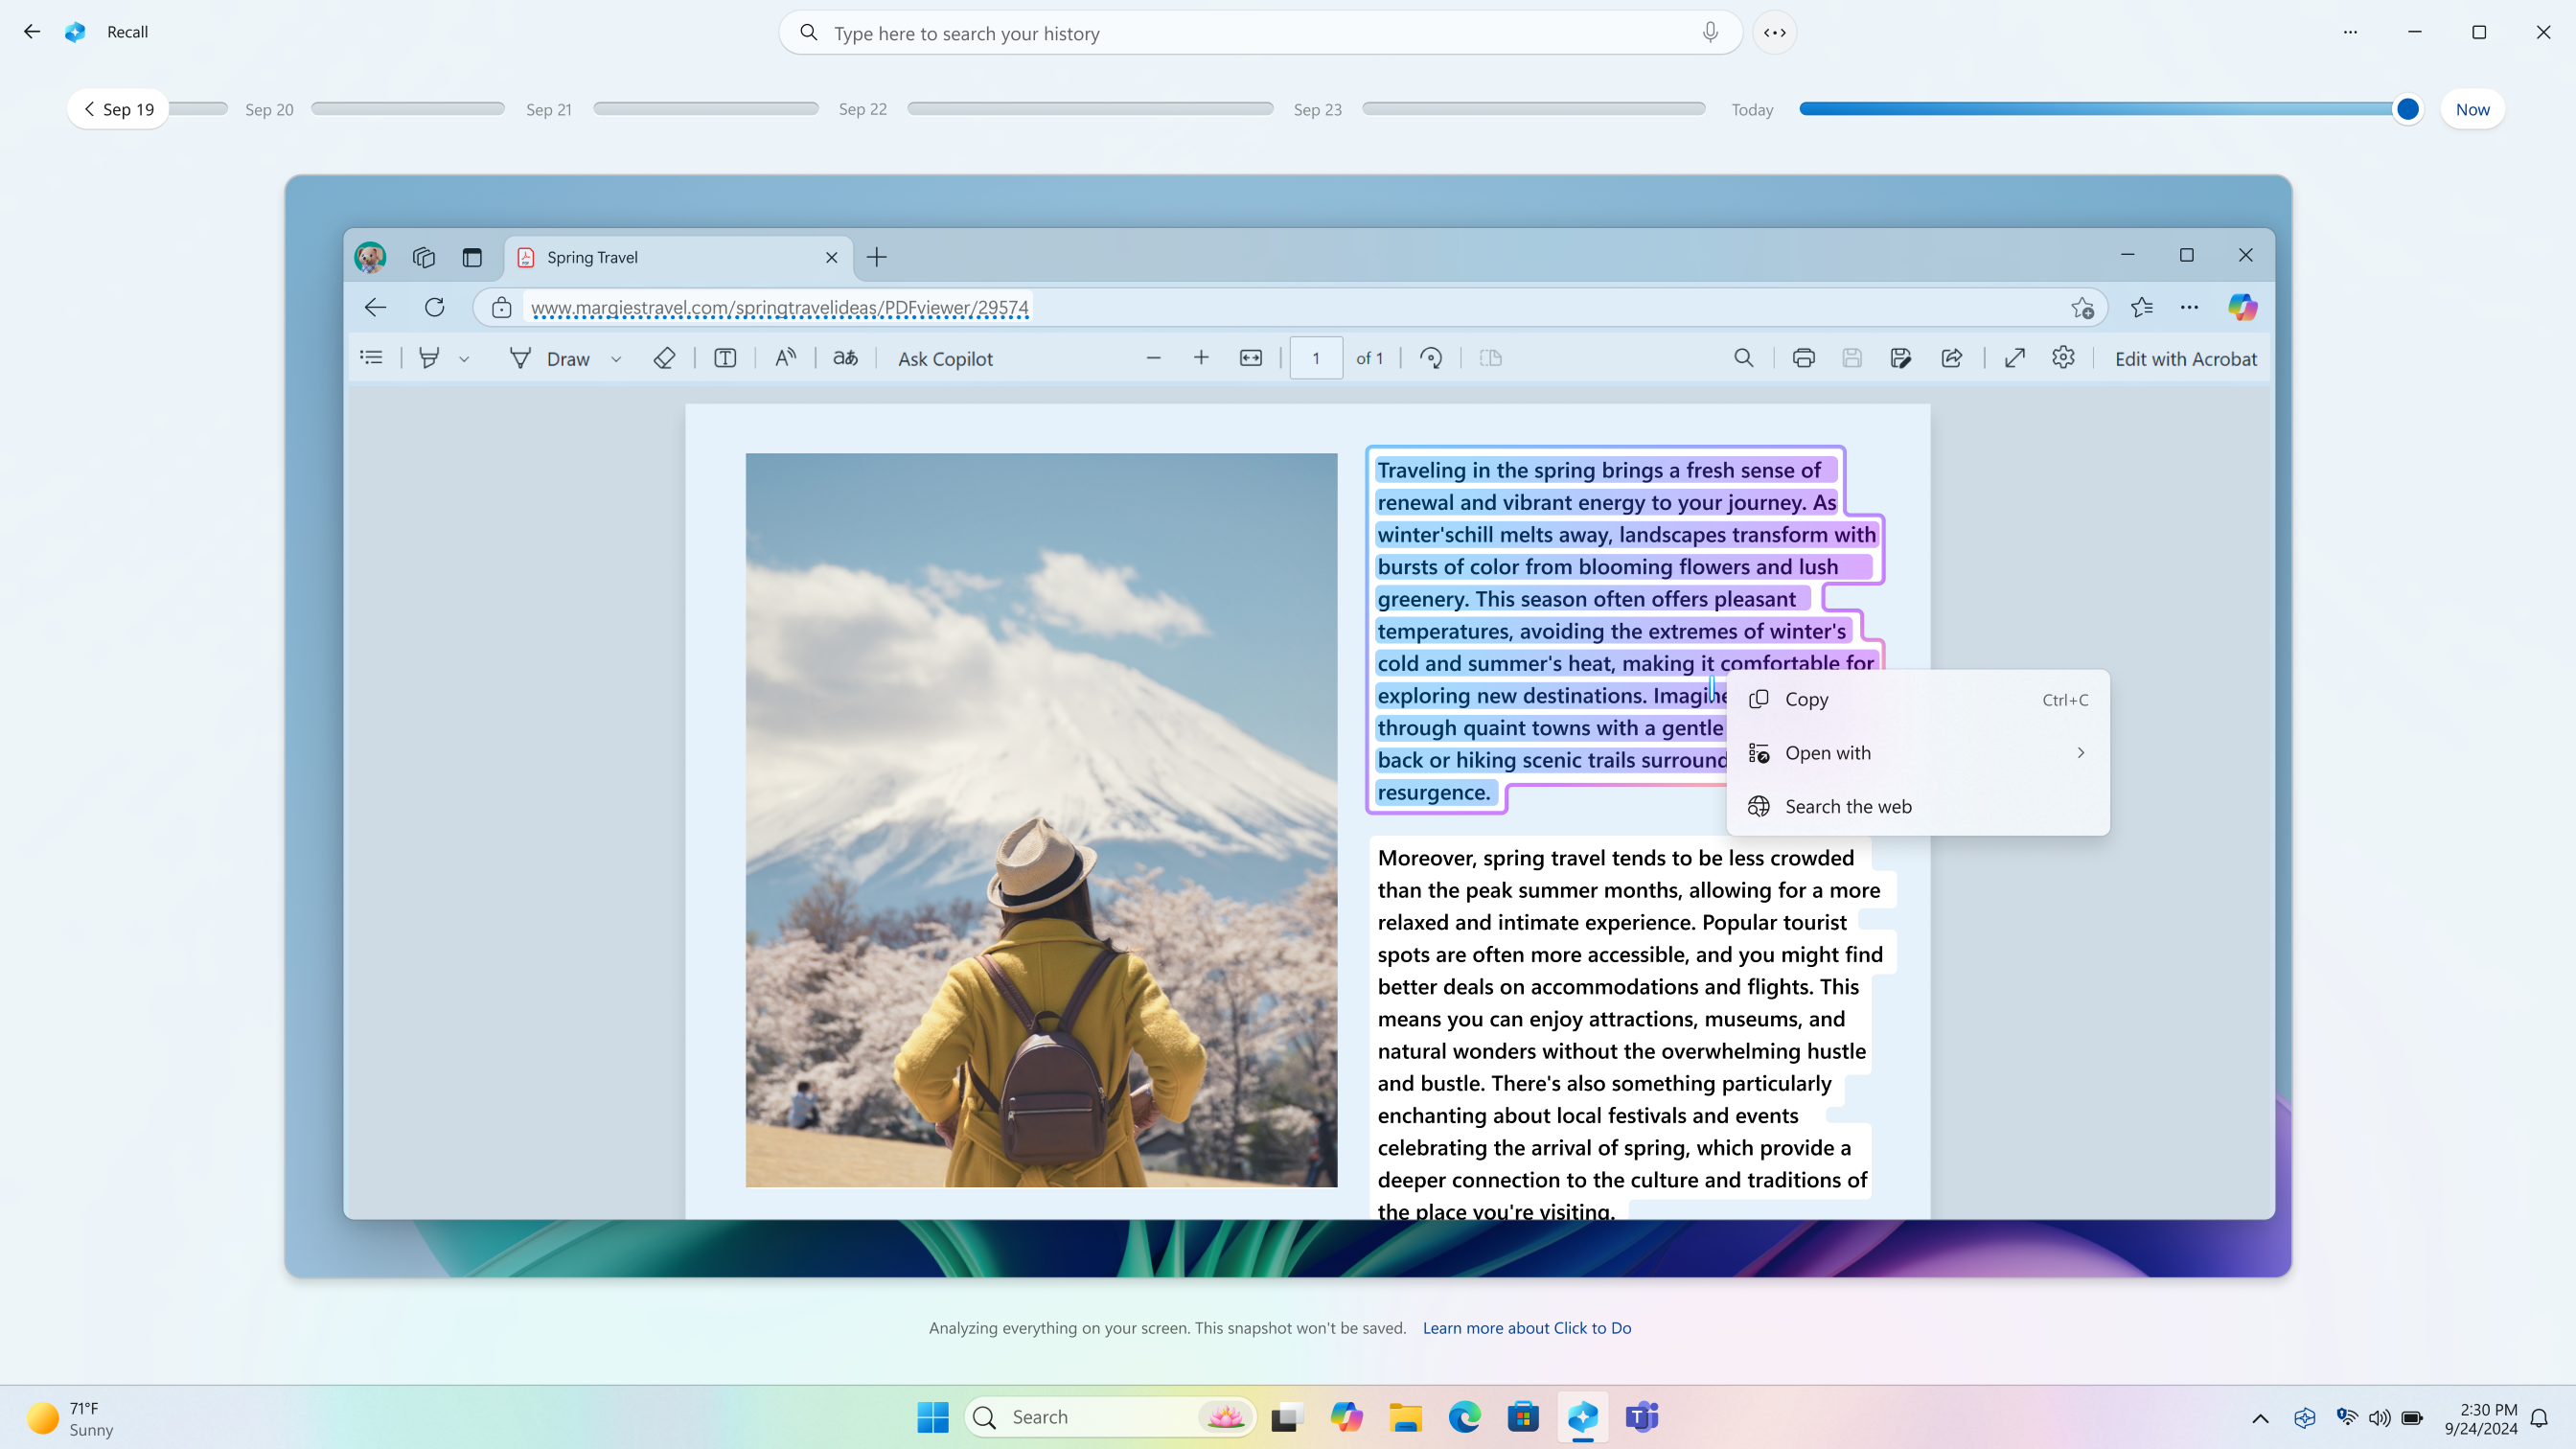Viewport: 2576px width, 1449px height.
Task: Expand text formatting tools dropdown
Action: 464,359
